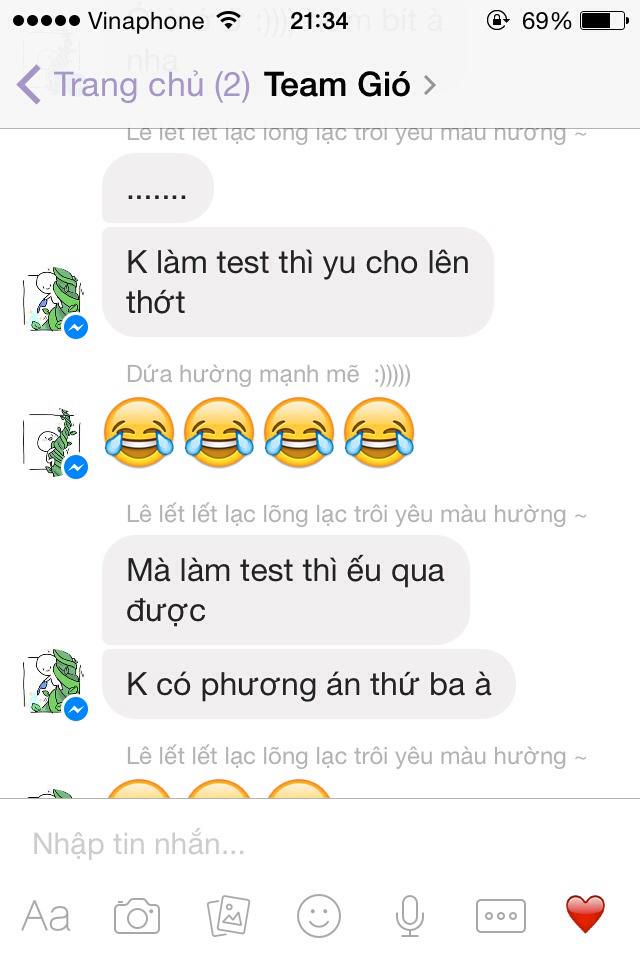Tap the Nhập tin nhắn message field
The image size is (640, 960).
click(x=320, y=844)
